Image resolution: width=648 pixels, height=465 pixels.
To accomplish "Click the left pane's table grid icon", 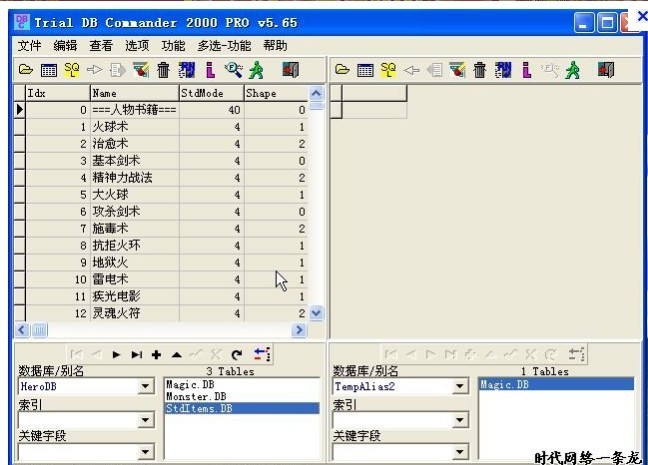I will click(x=49, y=70).
